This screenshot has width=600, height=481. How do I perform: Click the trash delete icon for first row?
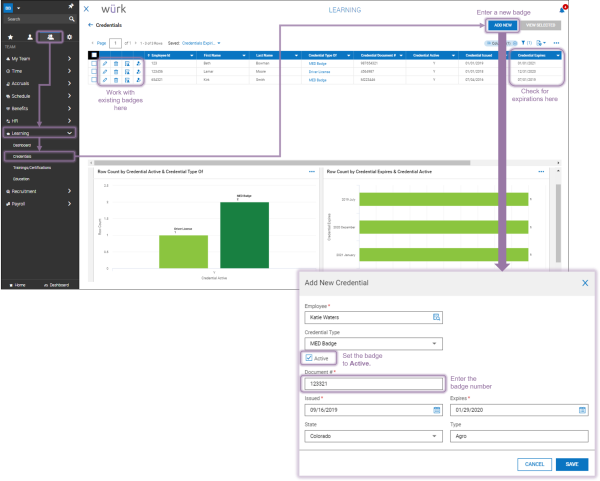pos(116,64)
